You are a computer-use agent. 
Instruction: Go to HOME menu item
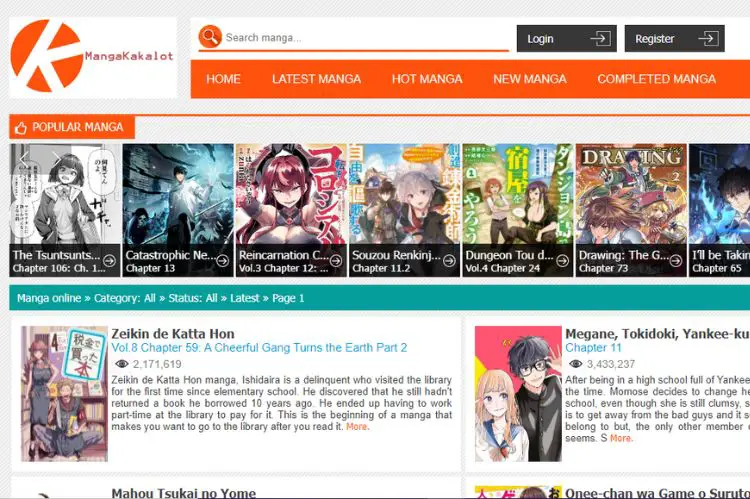[x=223, y=79]
